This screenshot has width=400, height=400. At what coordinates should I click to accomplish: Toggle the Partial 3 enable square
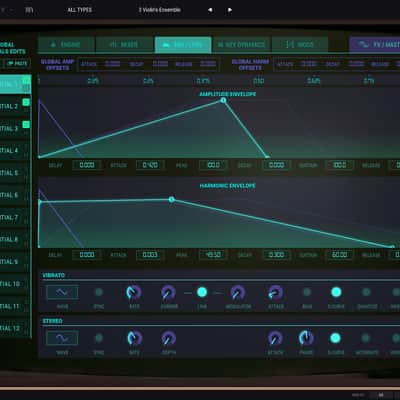[26, 125]
